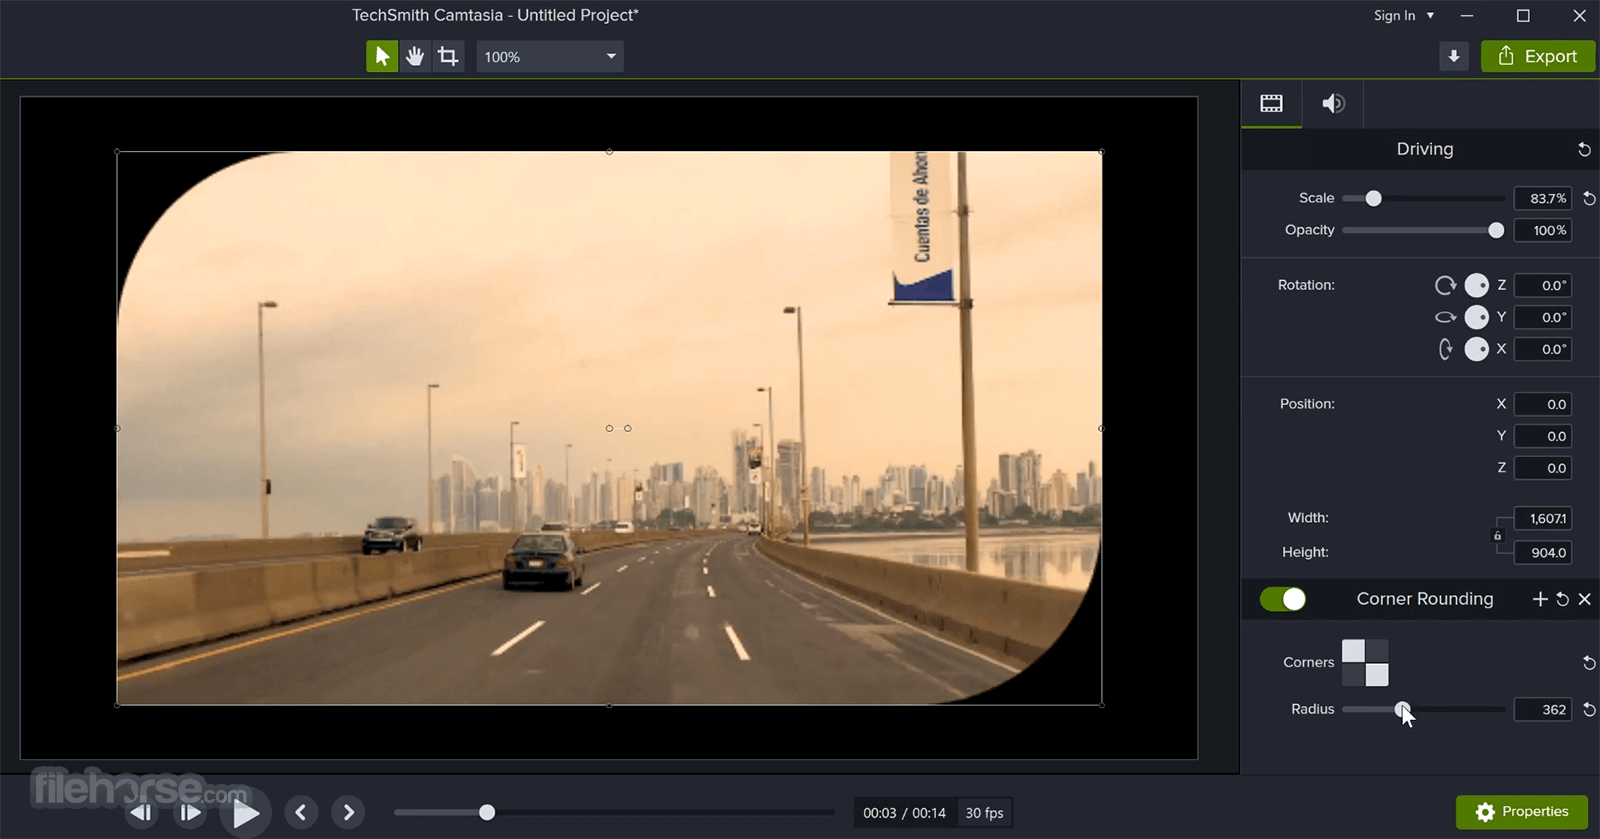Toggle the bottom-right corner rounding square
This screenshot has width=1600, height=839.
[x=1377, y=675]
